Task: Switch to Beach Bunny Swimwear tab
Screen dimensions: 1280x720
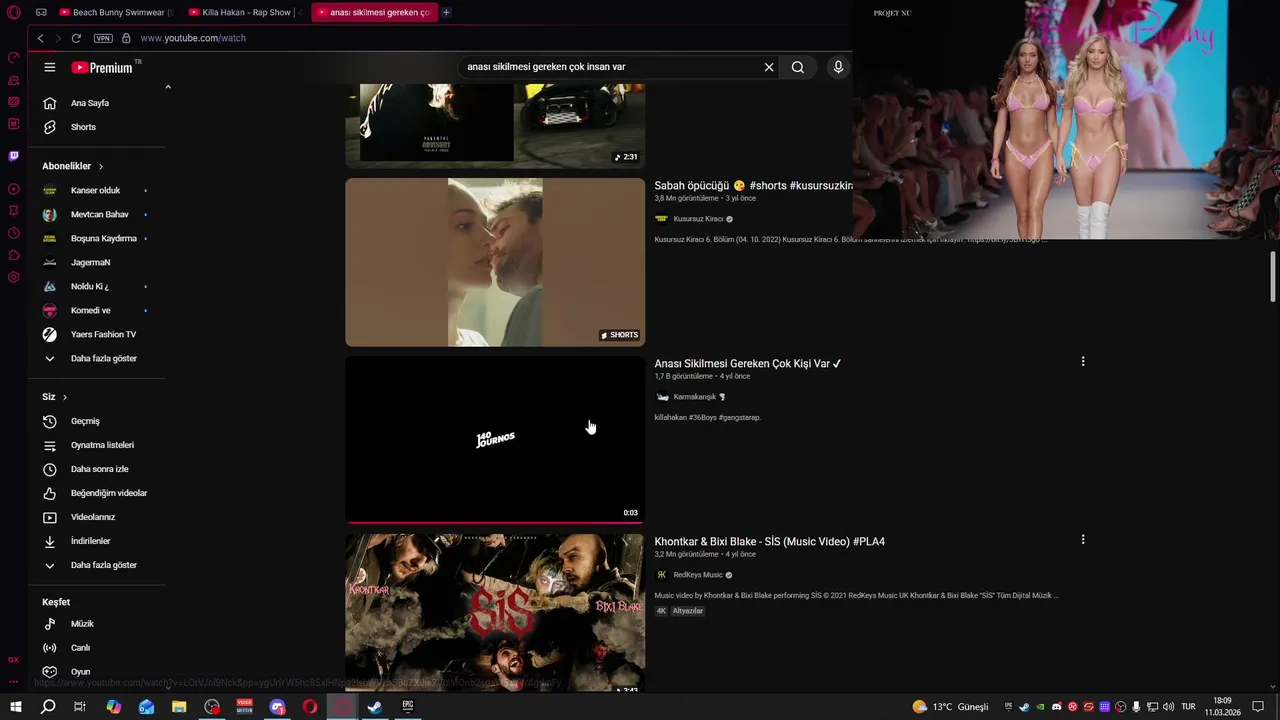Action: click(x=117, y=12)
